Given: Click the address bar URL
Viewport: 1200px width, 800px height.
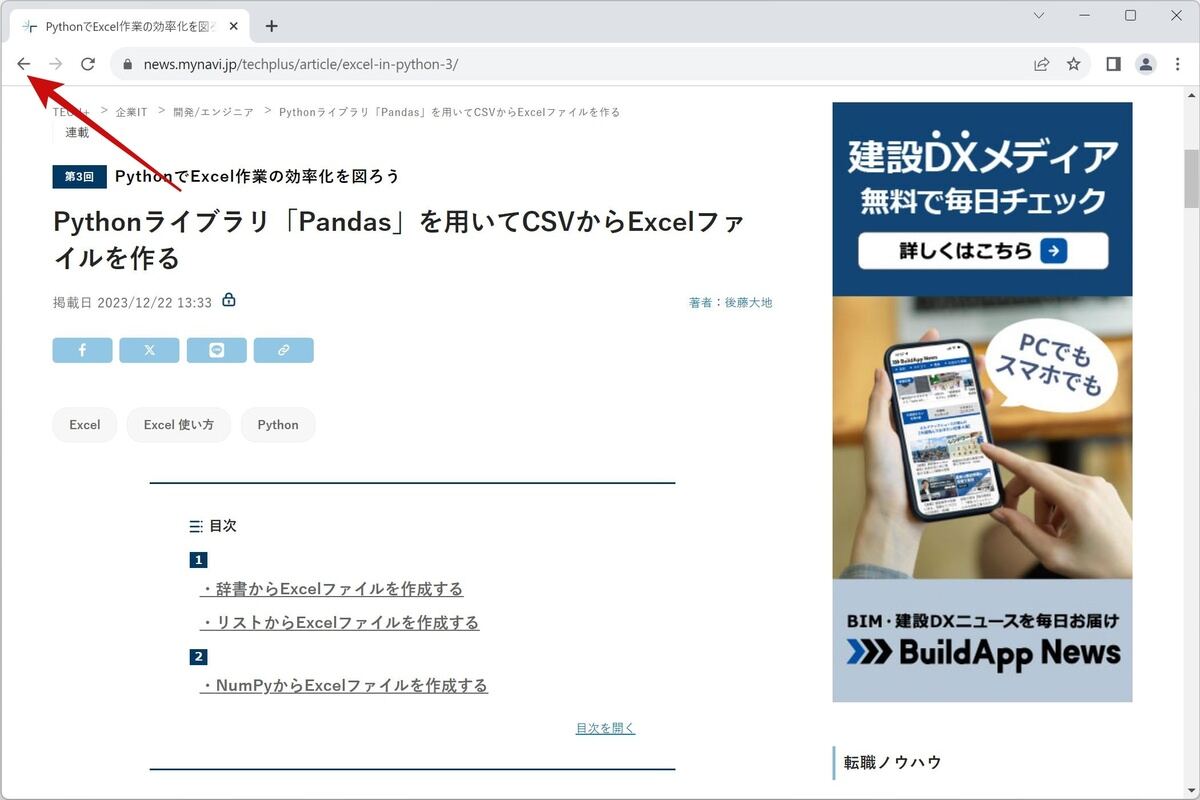Looking at the screenshot, I should click(301, 64).
